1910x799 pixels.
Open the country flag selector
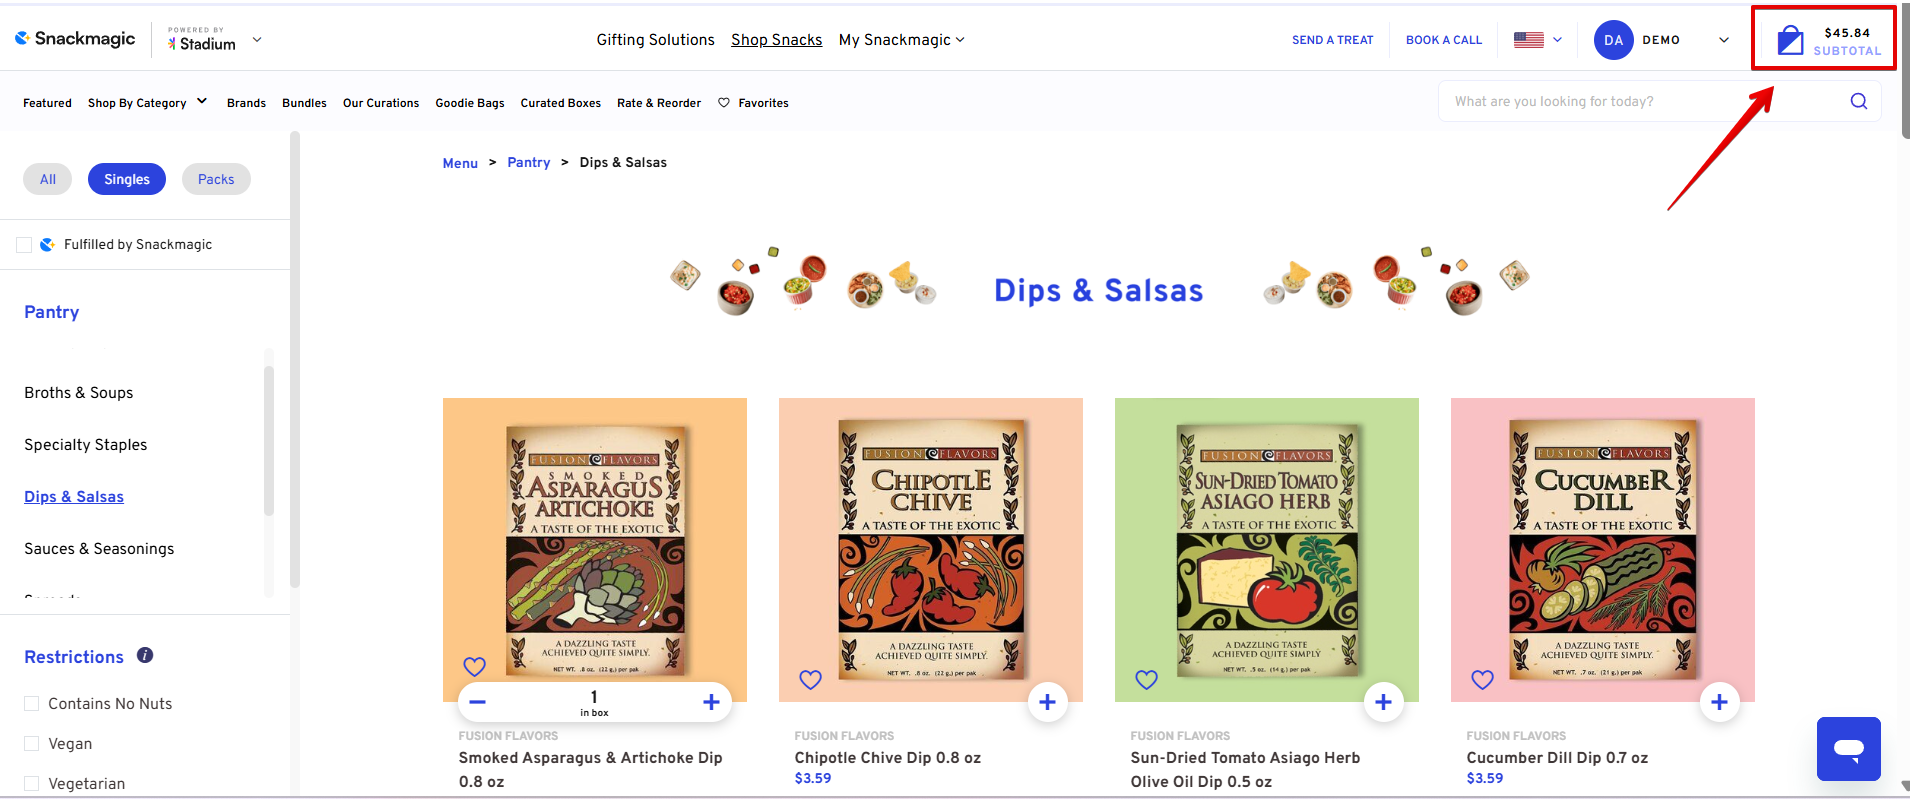[x=1537, y=40]
